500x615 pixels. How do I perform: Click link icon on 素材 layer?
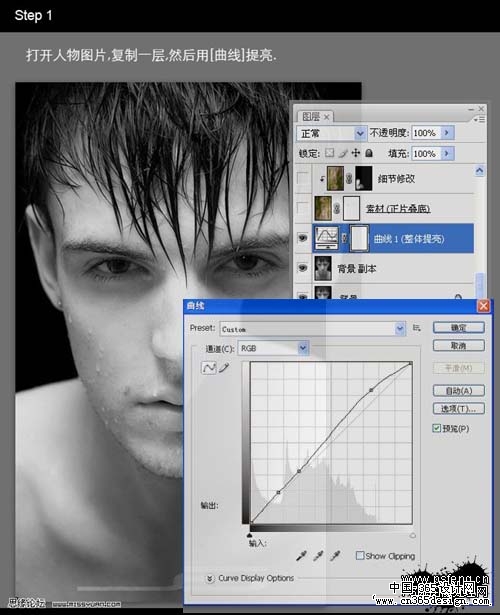(x=337, y=208)
